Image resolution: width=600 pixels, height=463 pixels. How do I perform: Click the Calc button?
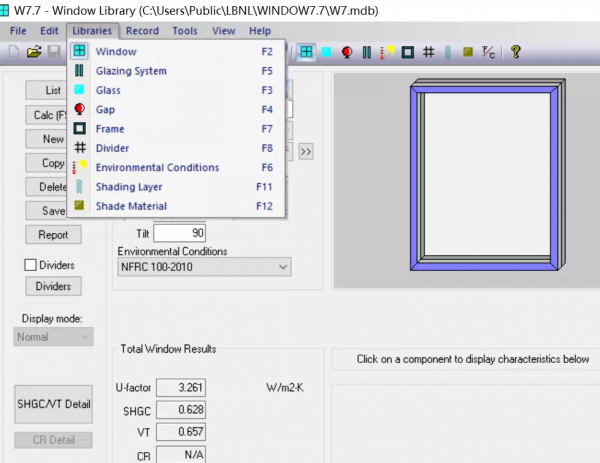point(46,115)
